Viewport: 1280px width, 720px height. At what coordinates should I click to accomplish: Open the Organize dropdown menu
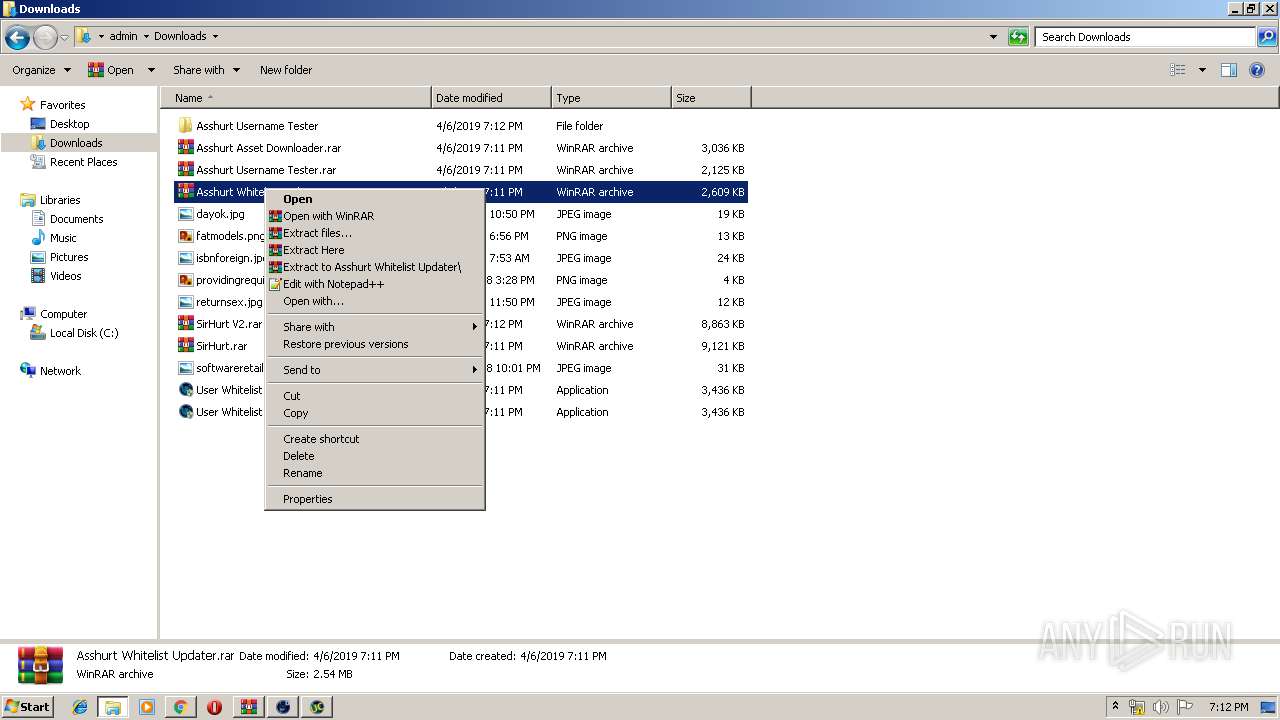click(41, 70)
